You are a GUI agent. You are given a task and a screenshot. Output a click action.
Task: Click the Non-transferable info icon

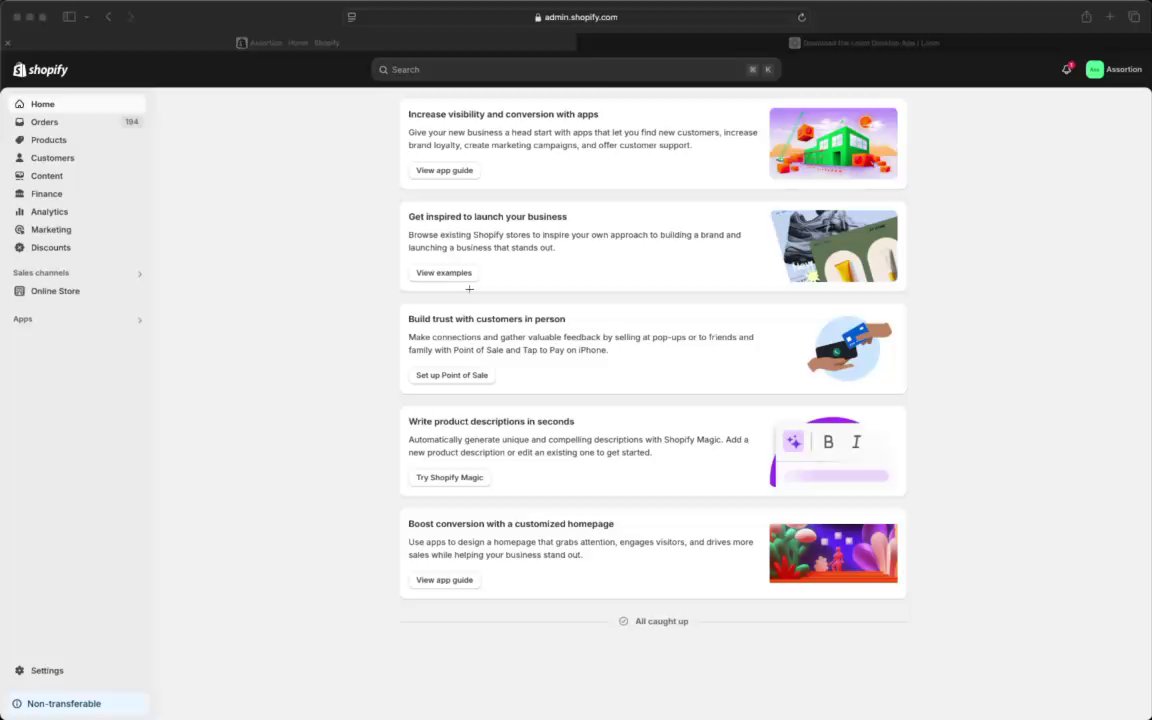(17, 704)
